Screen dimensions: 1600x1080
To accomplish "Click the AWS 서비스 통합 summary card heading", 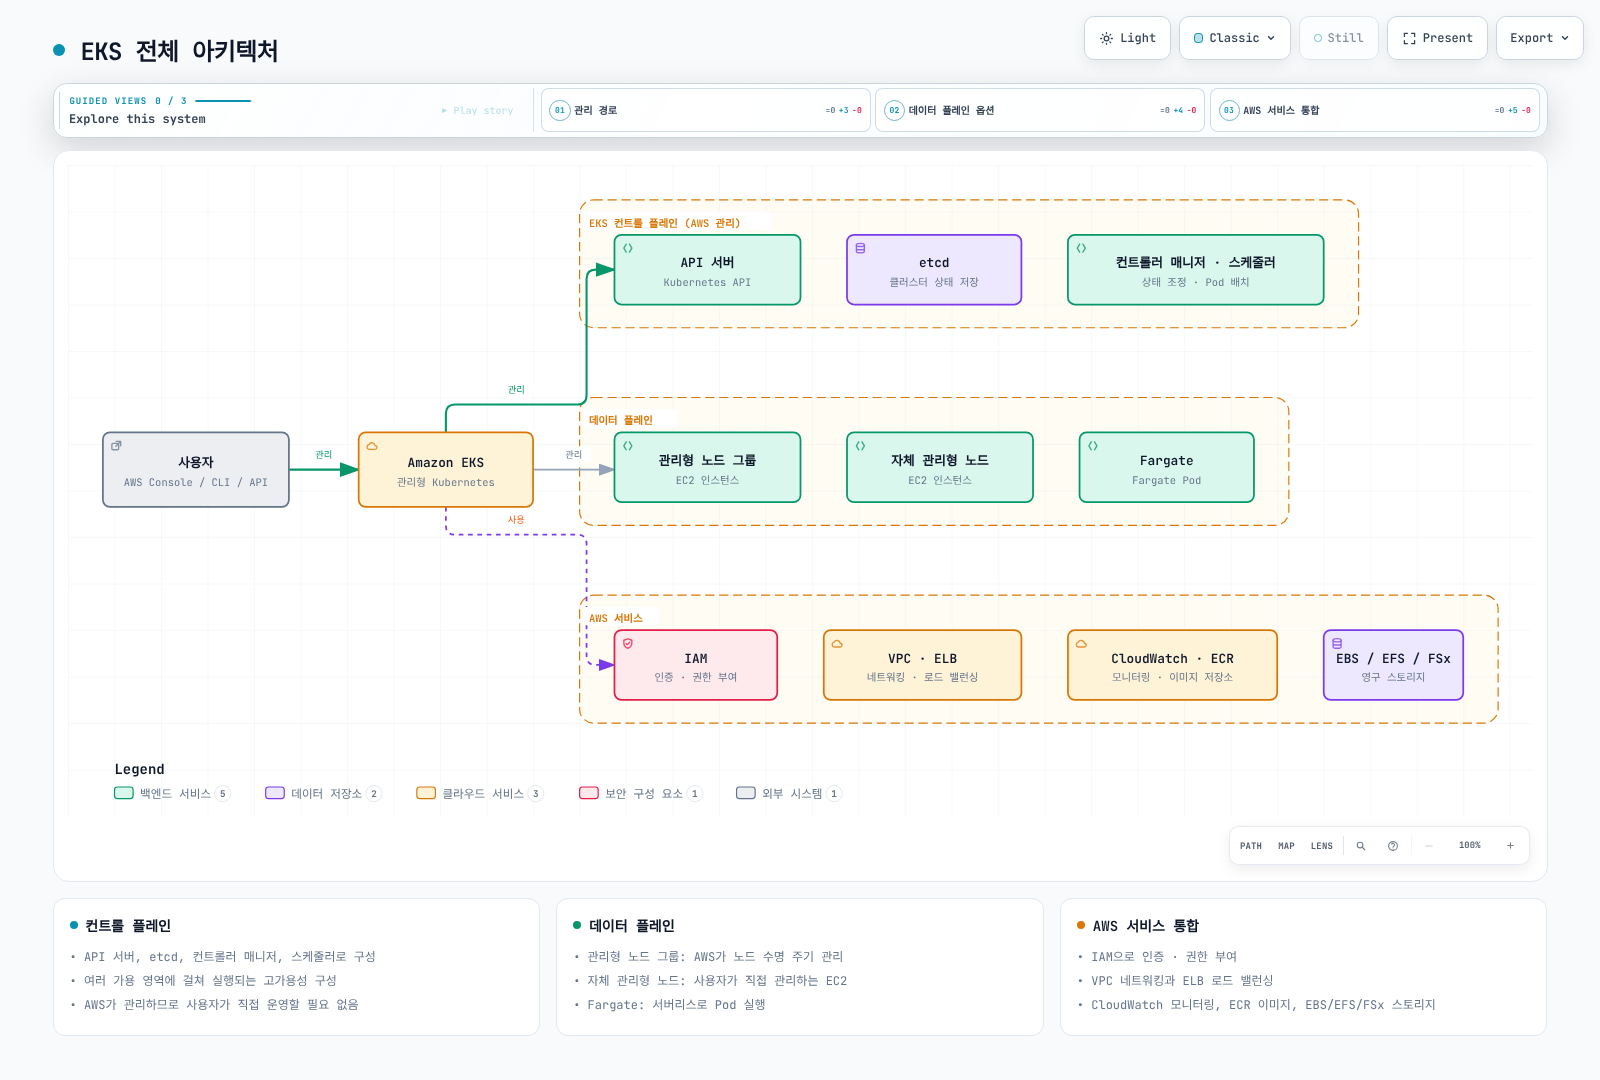I will point(1146,926).
